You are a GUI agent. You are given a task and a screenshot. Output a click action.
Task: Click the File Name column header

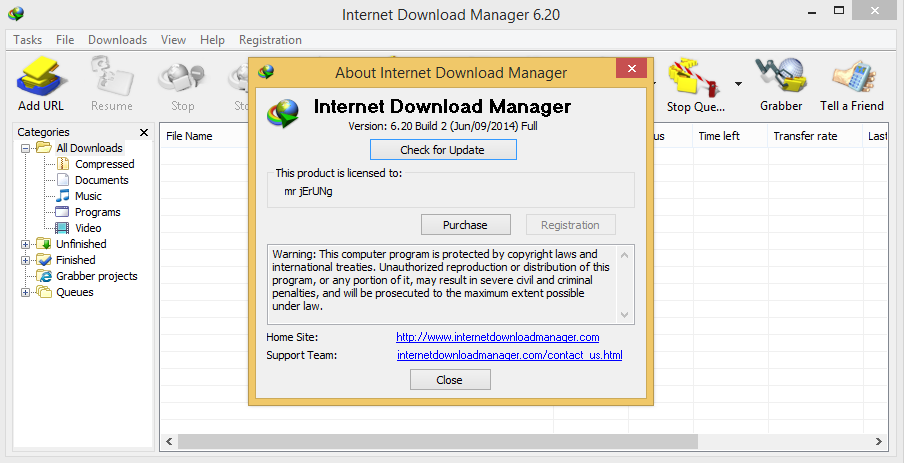[189, 136]
